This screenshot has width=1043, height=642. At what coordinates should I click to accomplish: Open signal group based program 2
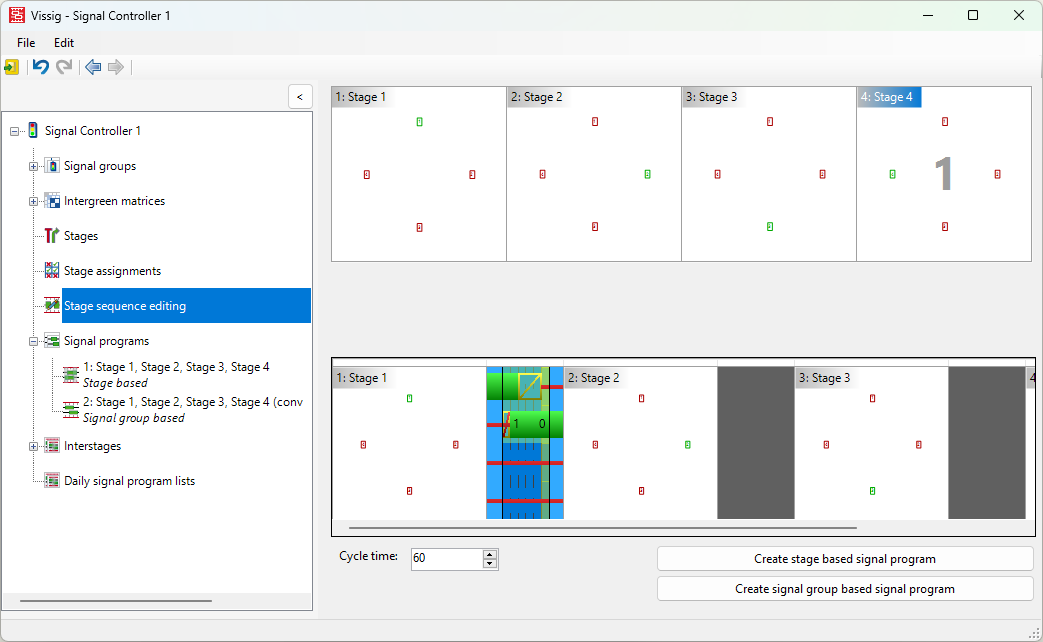pos(192,402)
